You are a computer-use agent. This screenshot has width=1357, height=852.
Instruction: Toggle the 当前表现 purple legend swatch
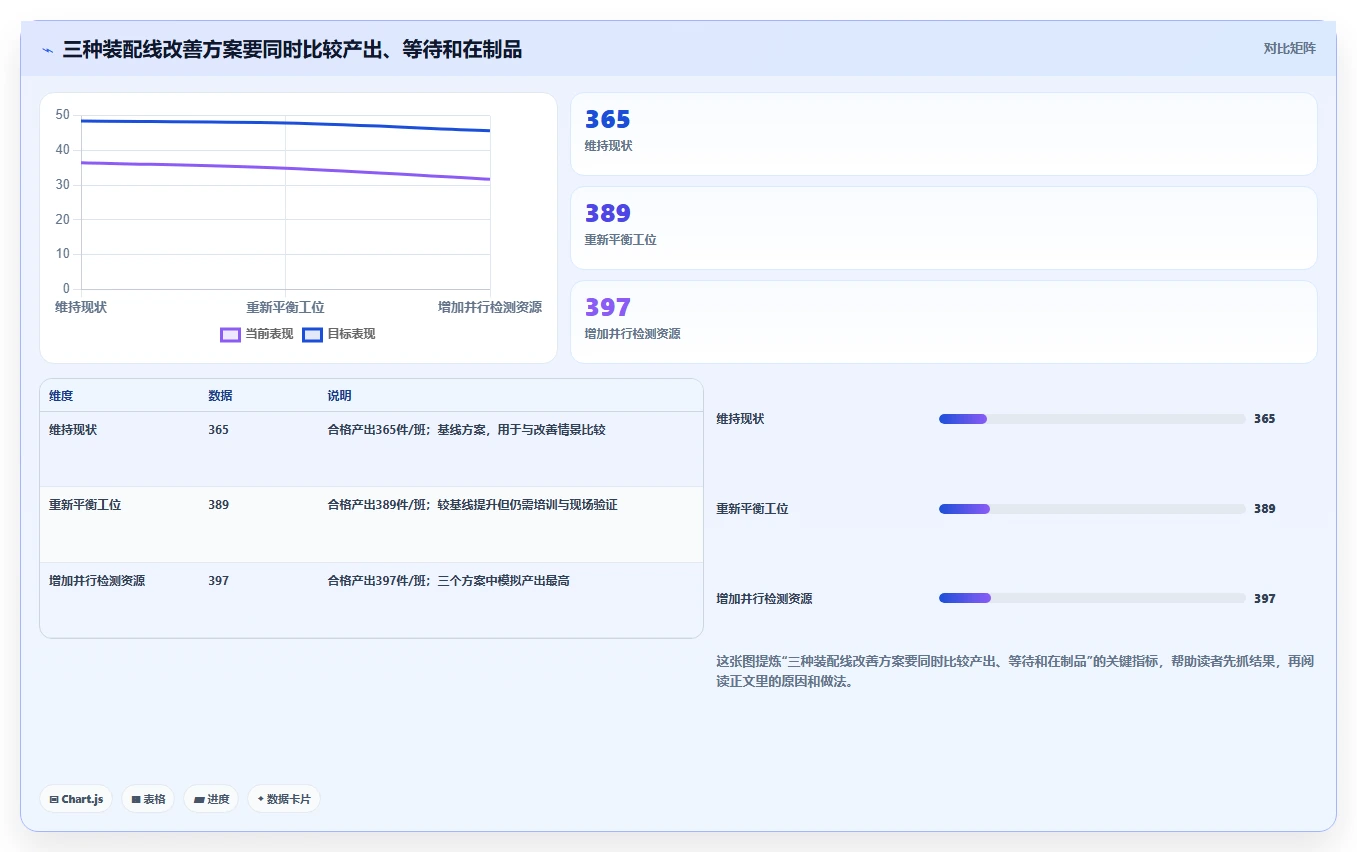click(x=230, y=334)
